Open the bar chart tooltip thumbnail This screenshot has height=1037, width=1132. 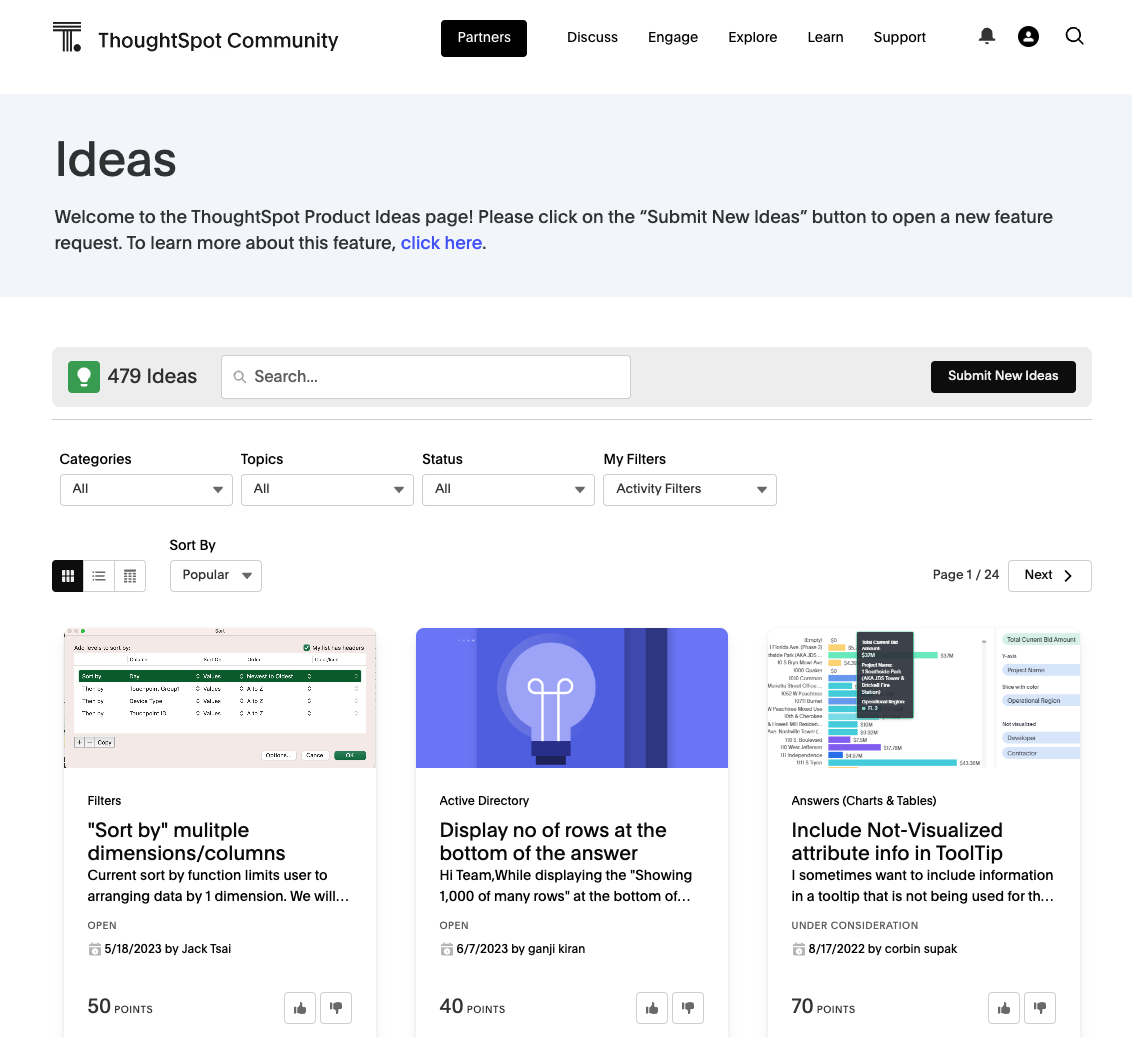(x=924, y=698)
